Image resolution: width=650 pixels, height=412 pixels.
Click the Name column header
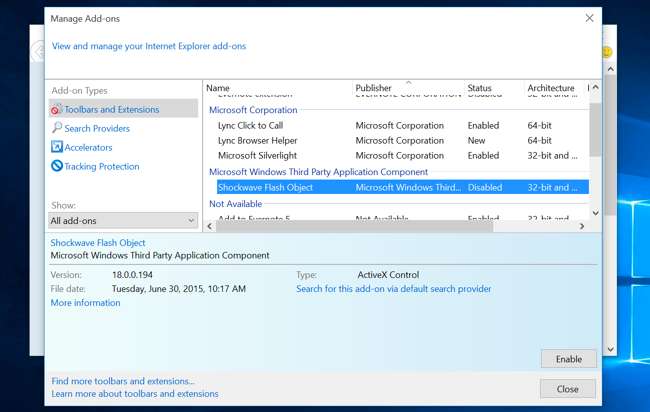pyautogui.click(x=218, y=88)
